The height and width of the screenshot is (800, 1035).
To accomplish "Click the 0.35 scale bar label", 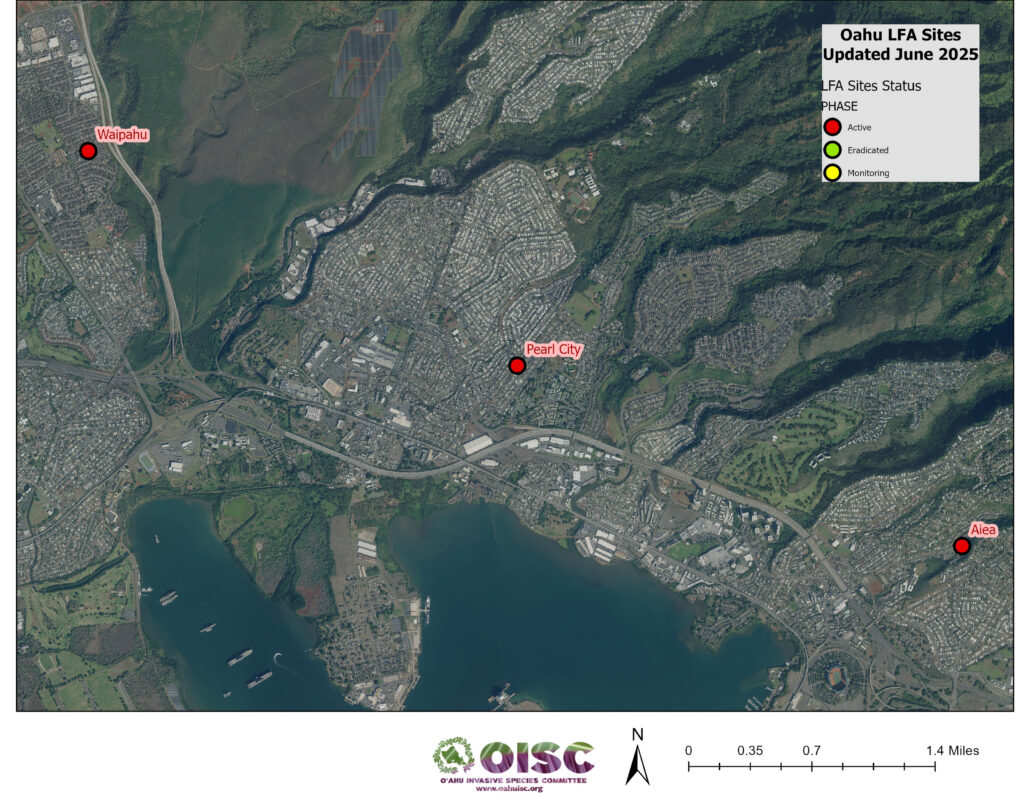I will (750, 750).
